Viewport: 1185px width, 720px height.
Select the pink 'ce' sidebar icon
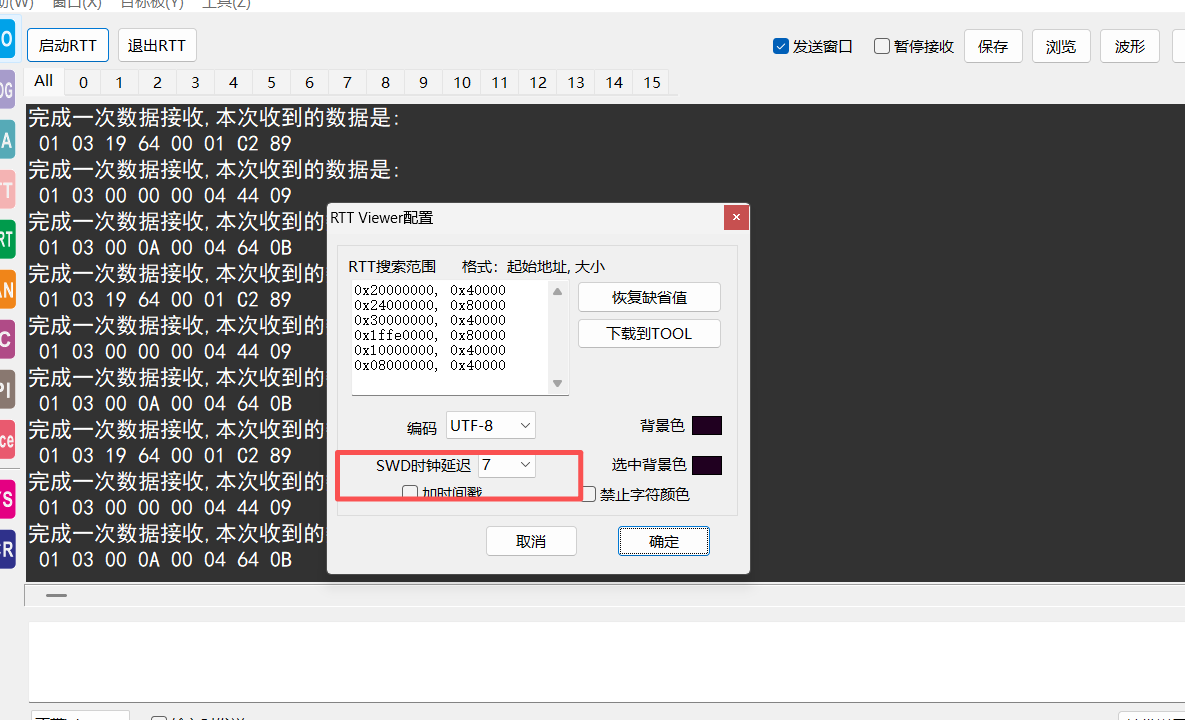point(7,439)
